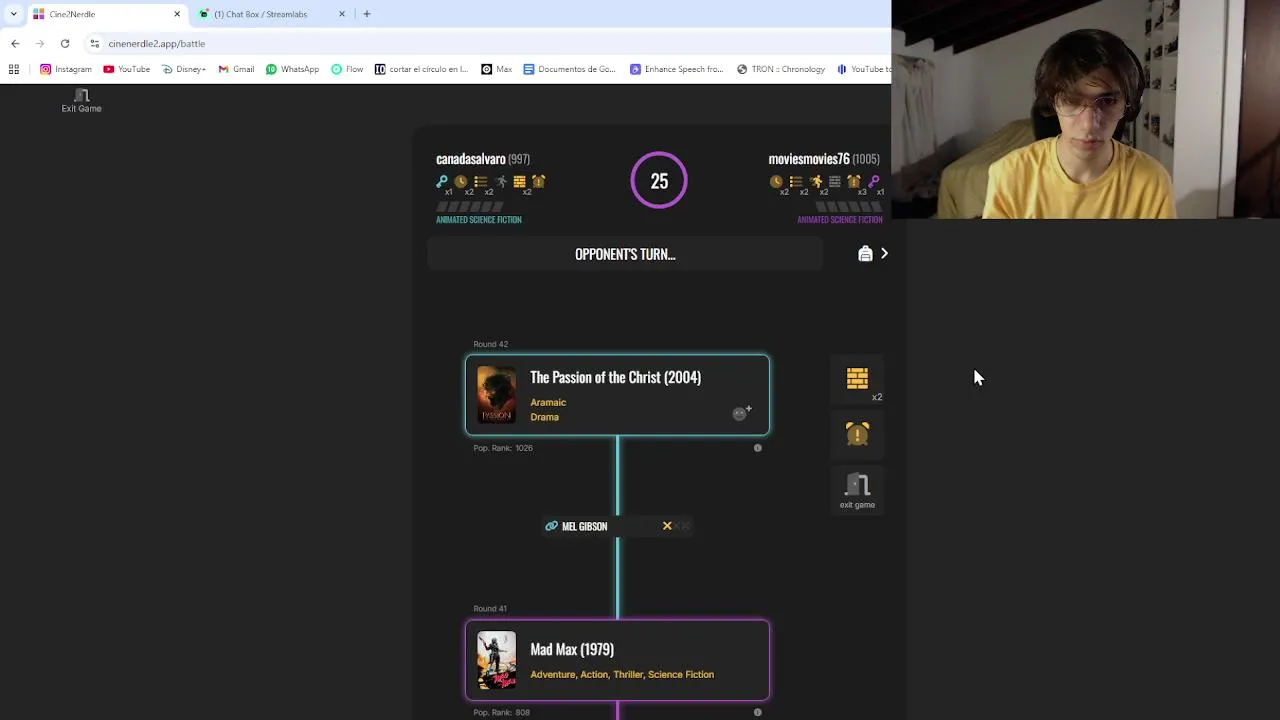
Task: Click canadasalvaro player name
Action: pos(470,159)
